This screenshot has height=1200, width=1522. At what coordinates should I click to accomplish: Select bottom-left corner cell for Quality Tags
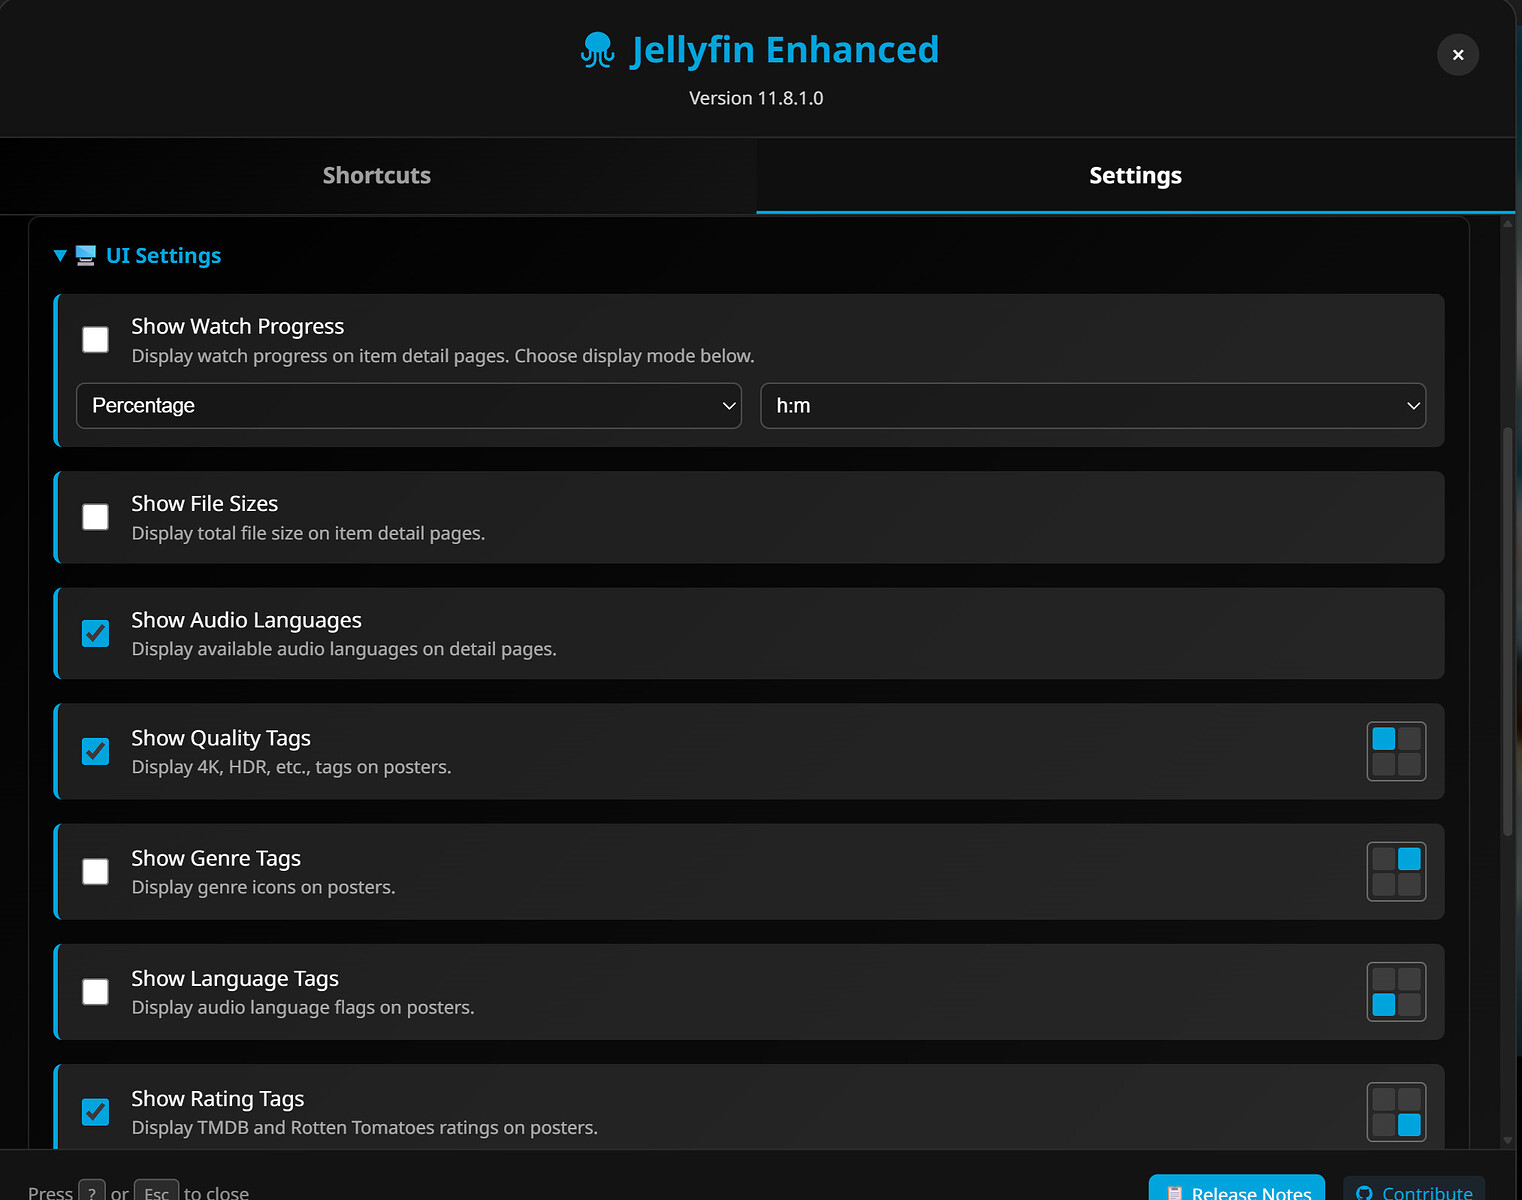tap(1384, 765)
